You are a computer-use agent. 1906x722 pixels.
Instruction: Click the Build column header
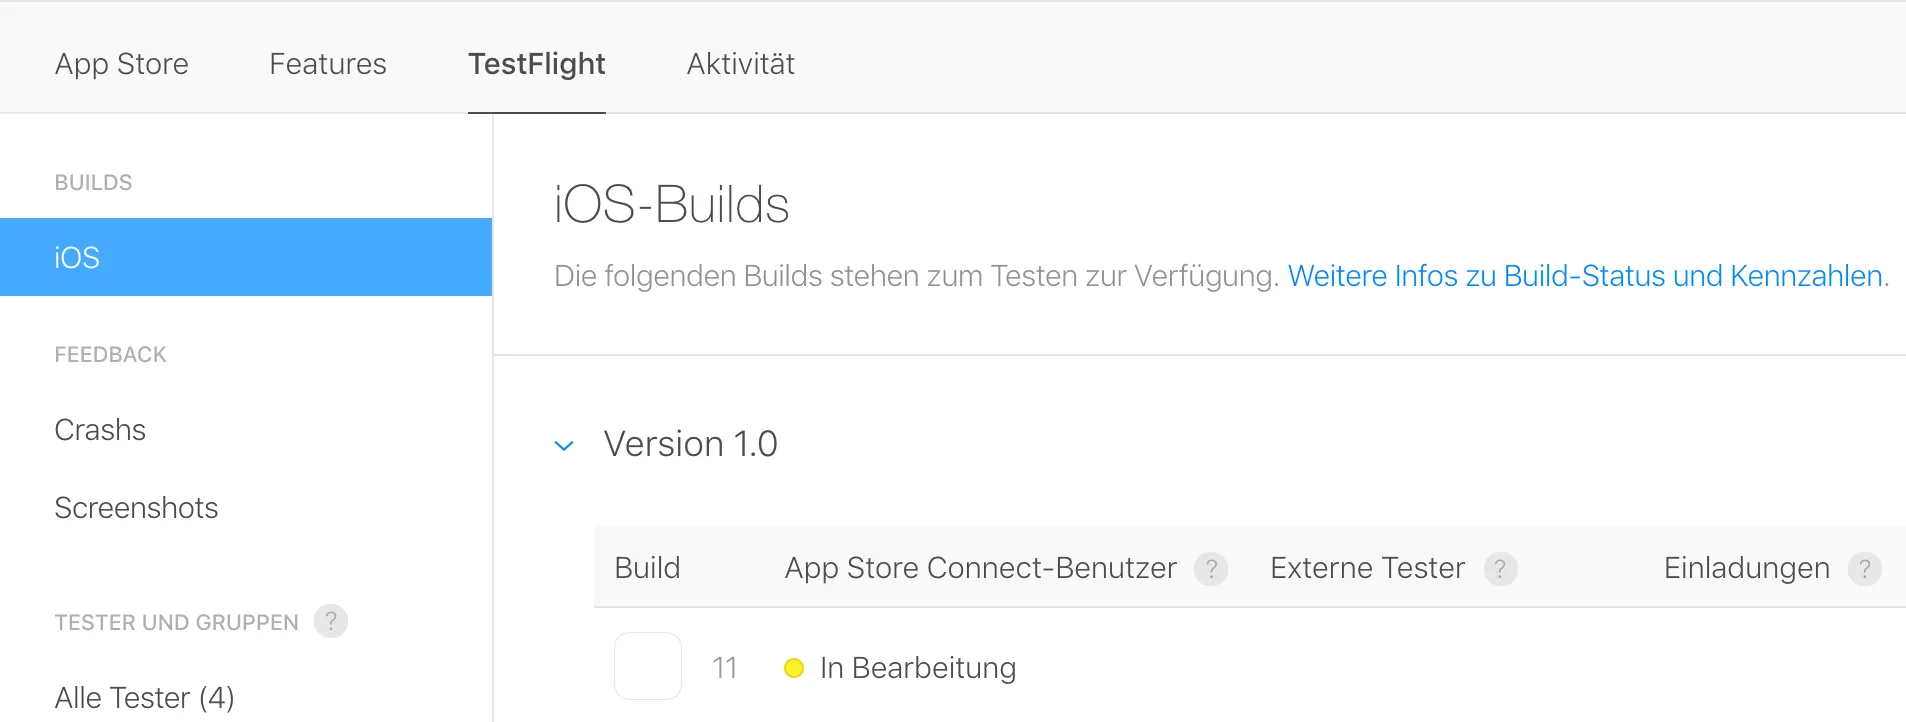647,568
